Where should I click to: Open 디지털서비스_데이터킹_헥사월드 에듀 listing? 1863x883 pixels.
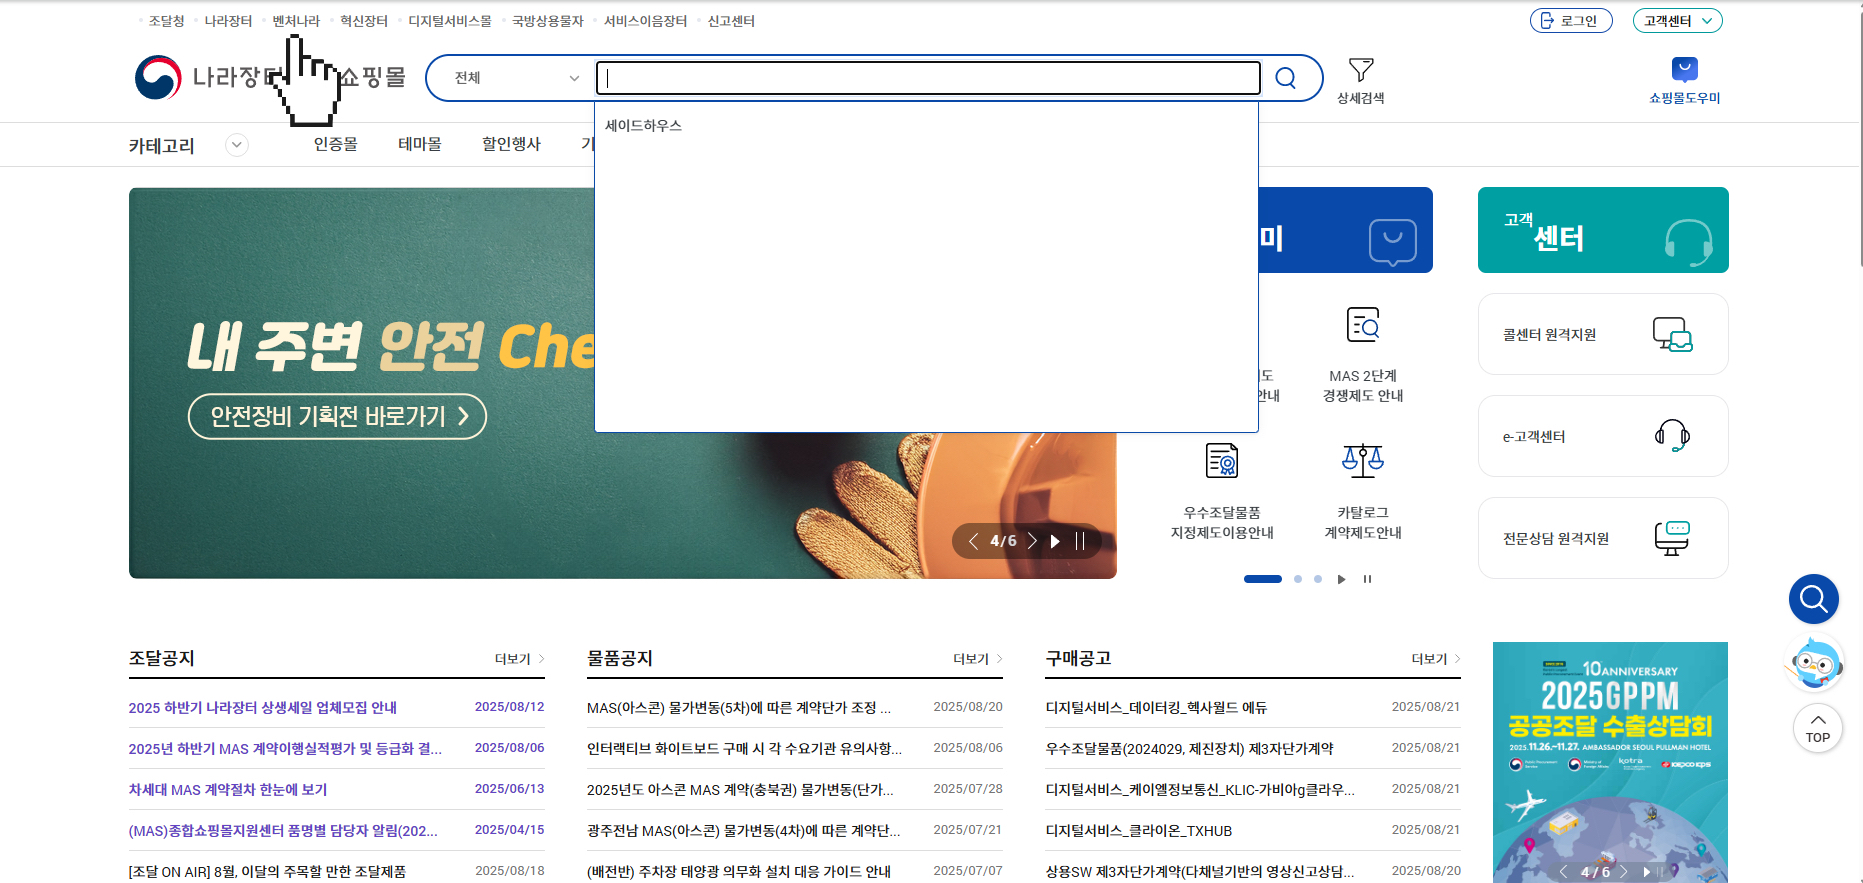(x=1156, y=708)
